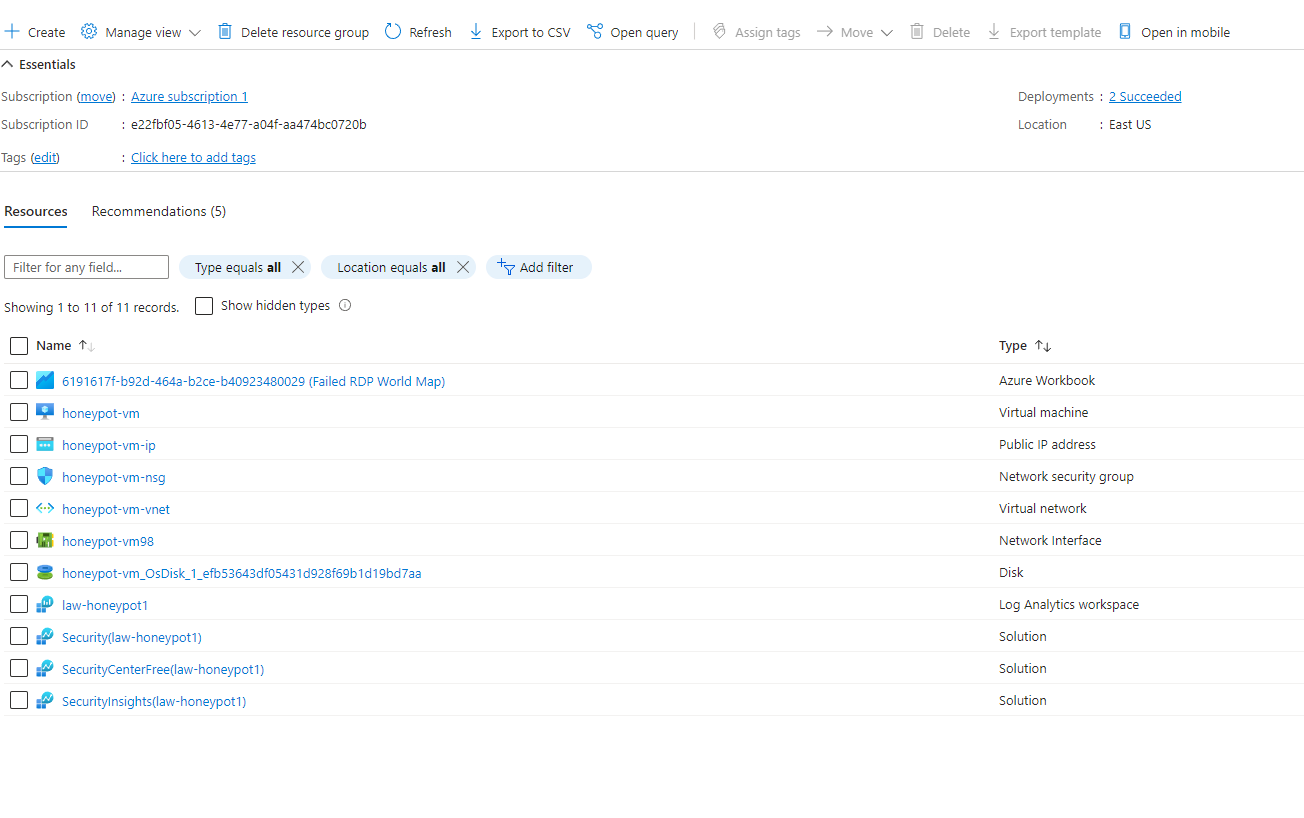
Task: Open the honeypot-vm resource link
Action: point(101,413)
